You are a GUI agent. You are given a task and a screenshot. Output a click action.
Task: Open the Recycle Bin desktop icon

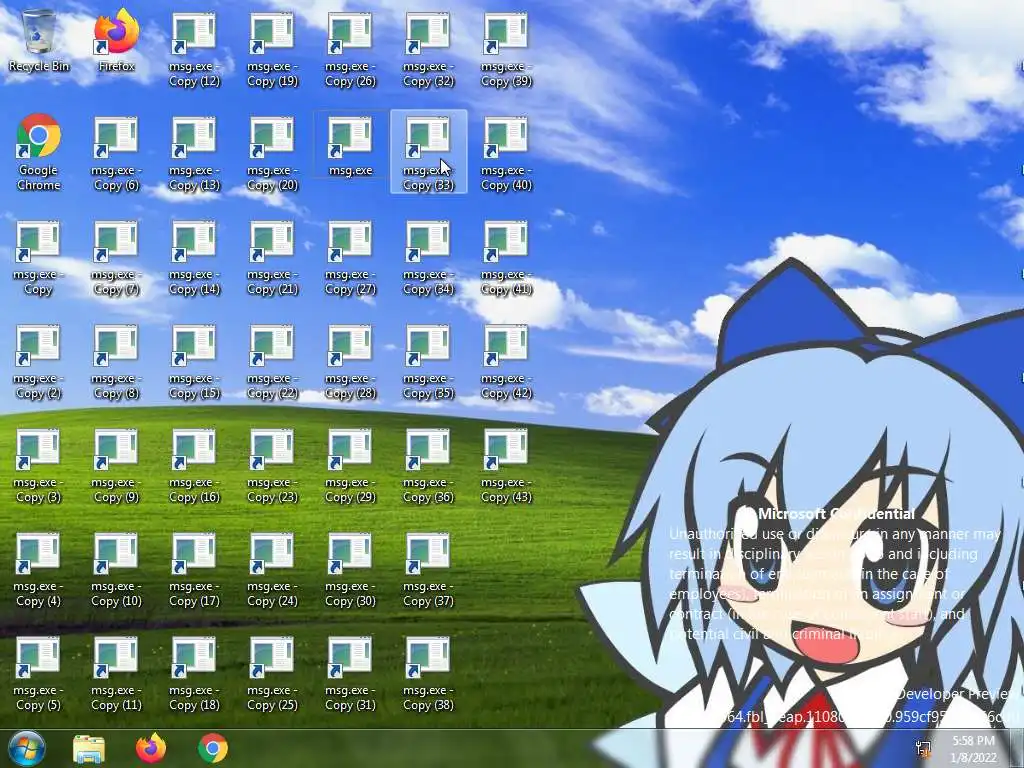pos(39,41)
